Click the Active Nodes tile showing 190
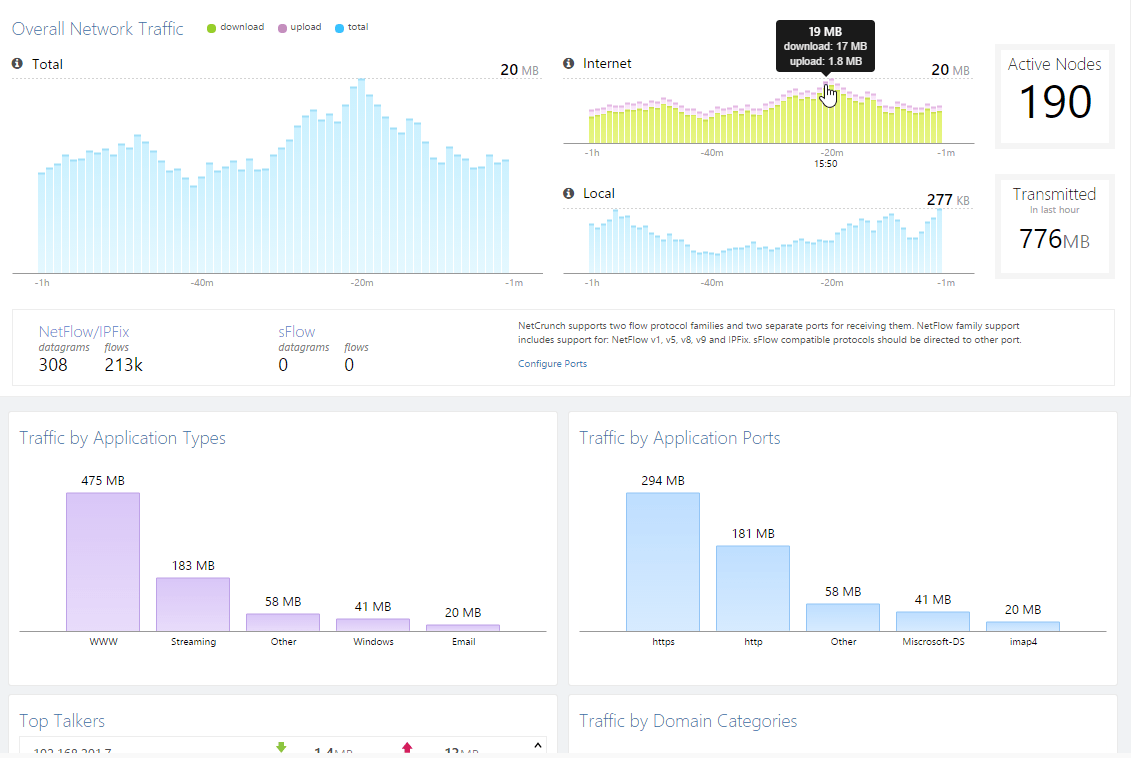 pyautogui.click(x=1054, y=95)
